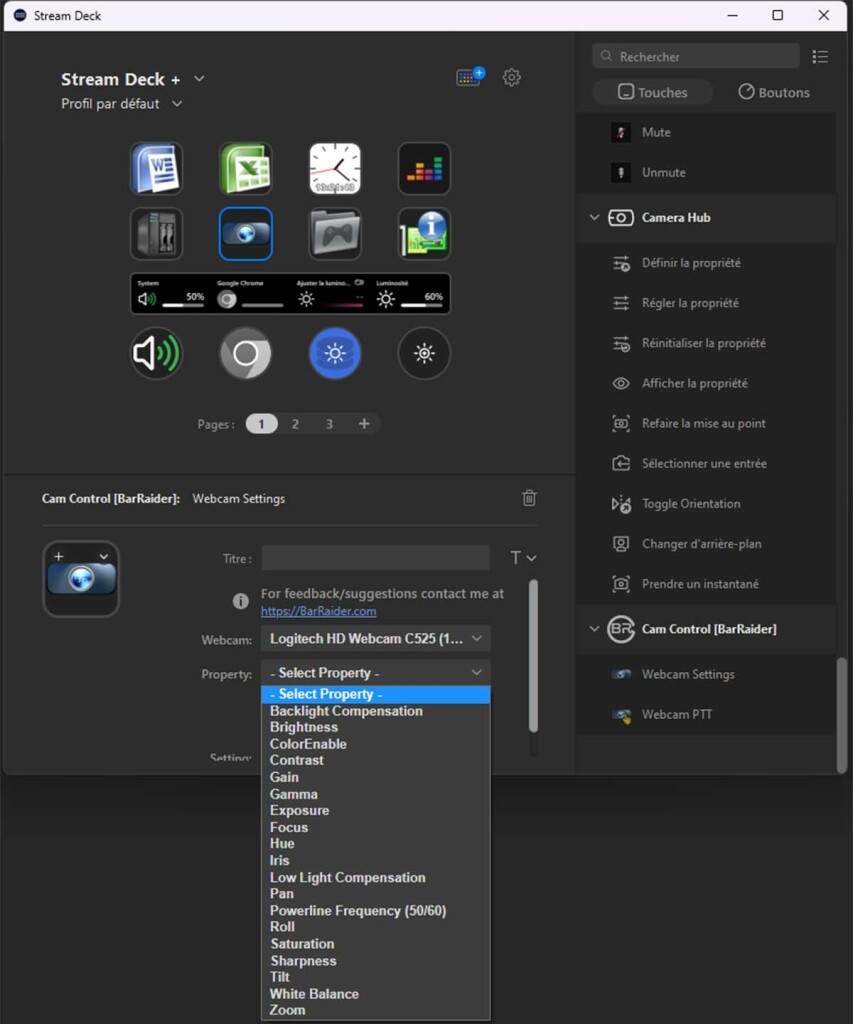The width and height of the screenshot is (853, 1024).
Task: Collapse the Camera Hub section
Action: click(x=593, y=218)
